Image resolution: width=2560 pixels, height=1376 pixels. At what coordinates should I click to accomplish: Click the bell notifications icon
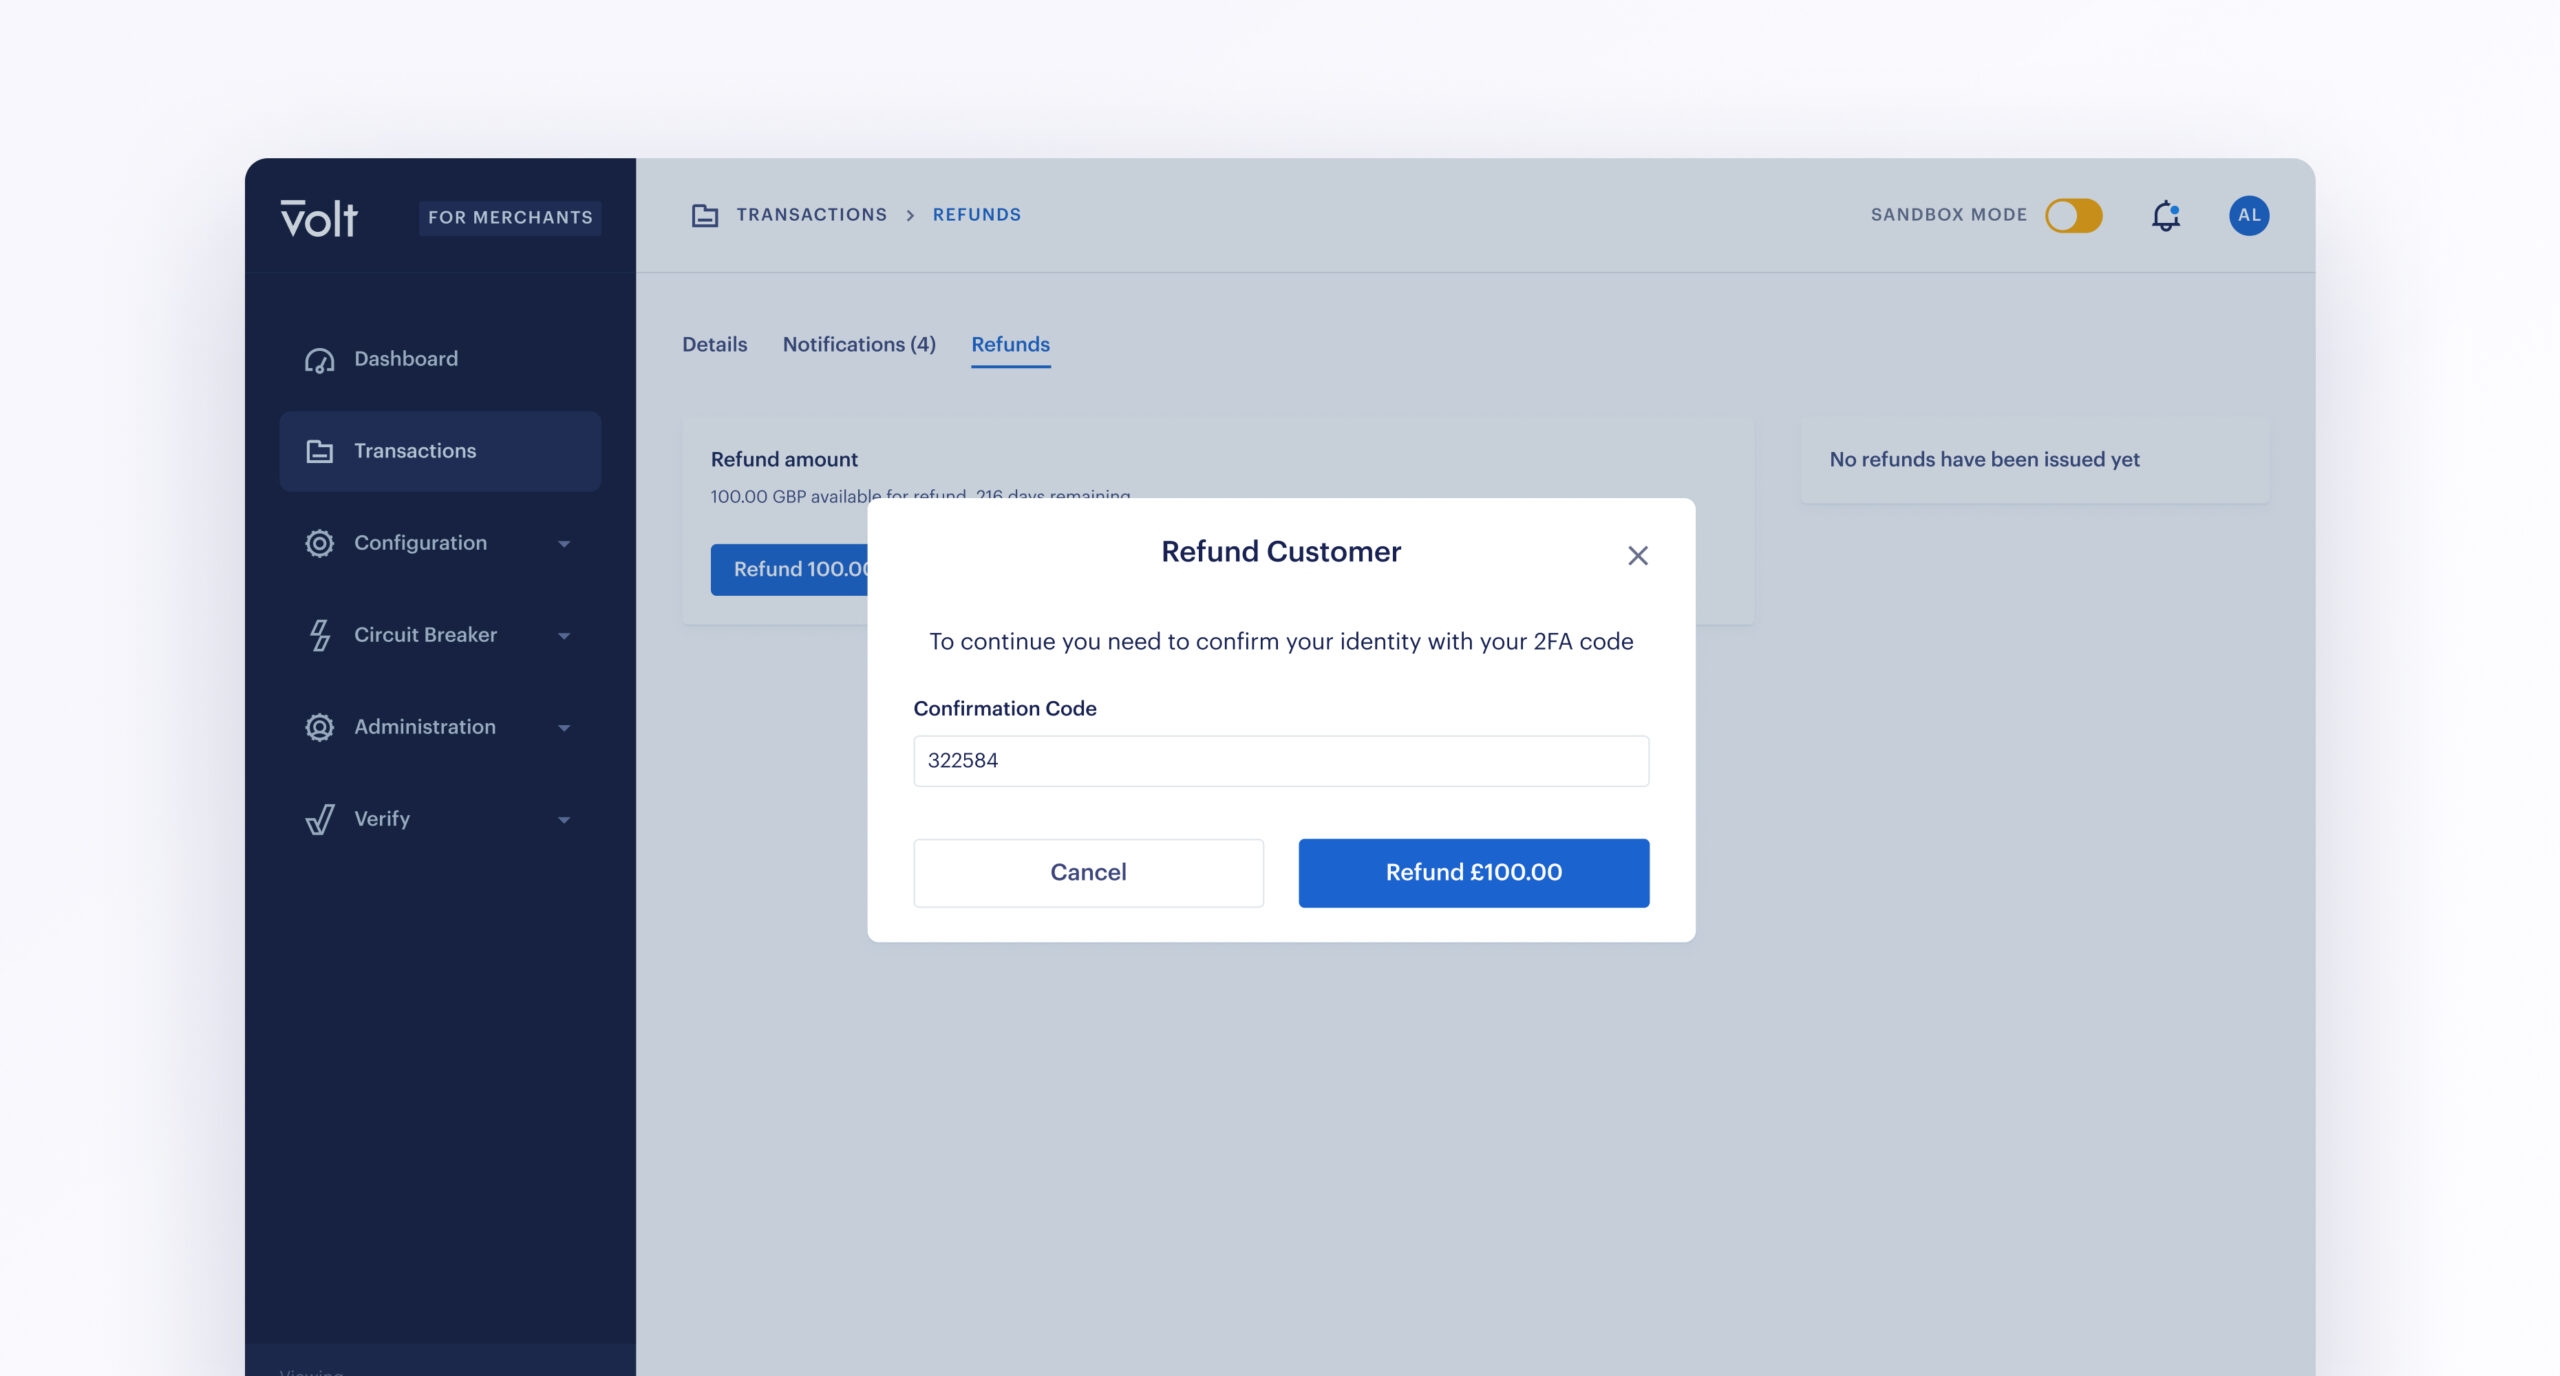2165,214
